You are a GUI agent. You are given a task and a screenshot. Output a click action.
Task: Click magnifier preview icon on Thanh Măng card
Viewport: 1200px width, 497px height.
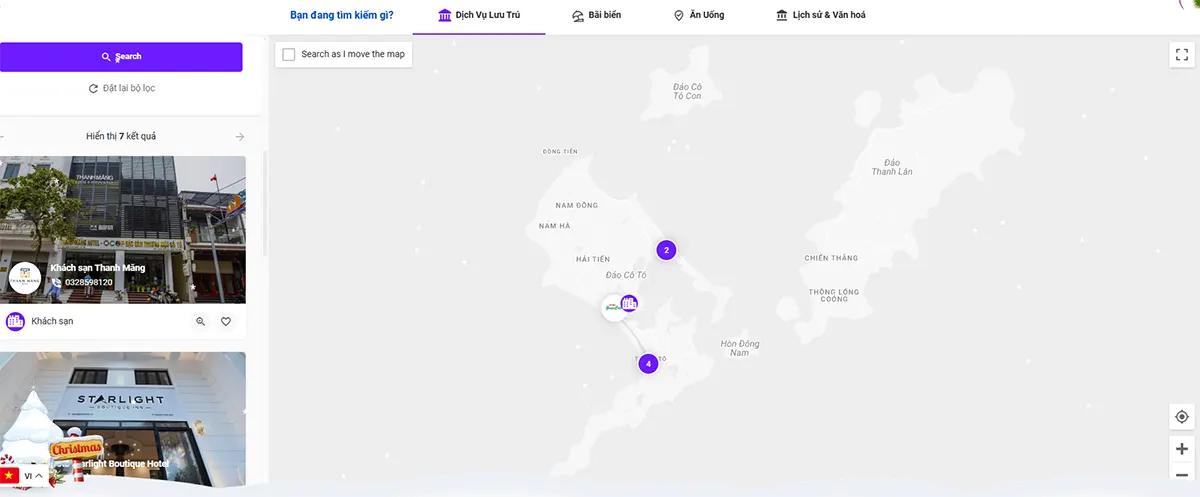pos(200,321)
